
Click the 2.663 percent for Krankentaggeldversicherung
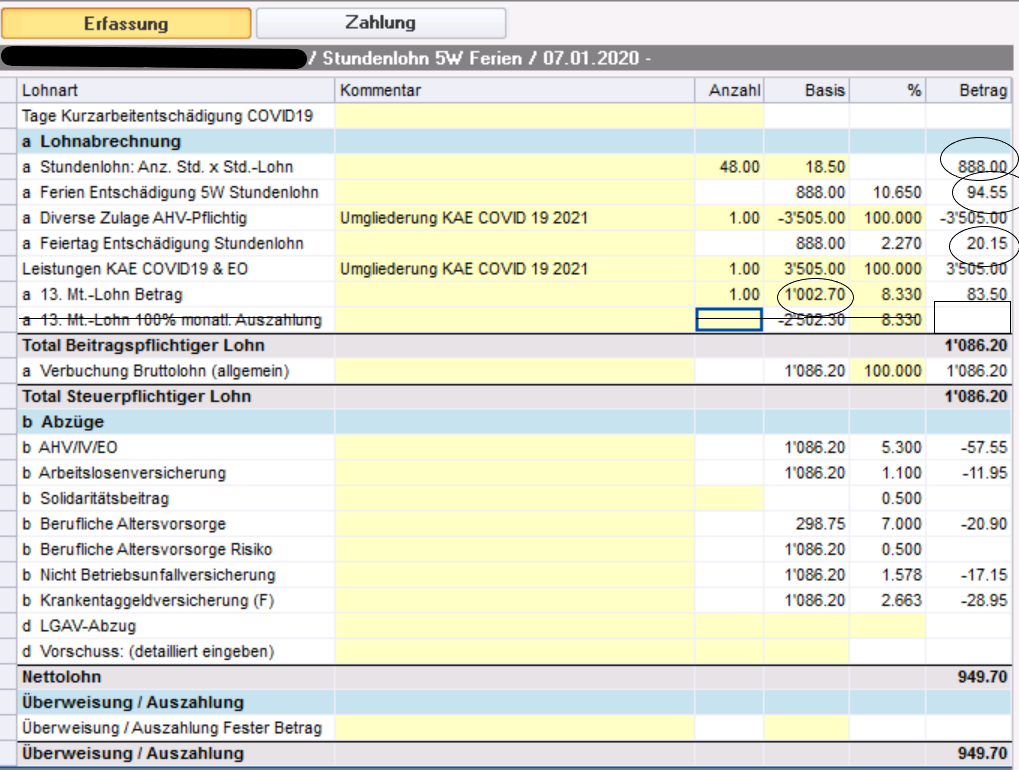887,600
